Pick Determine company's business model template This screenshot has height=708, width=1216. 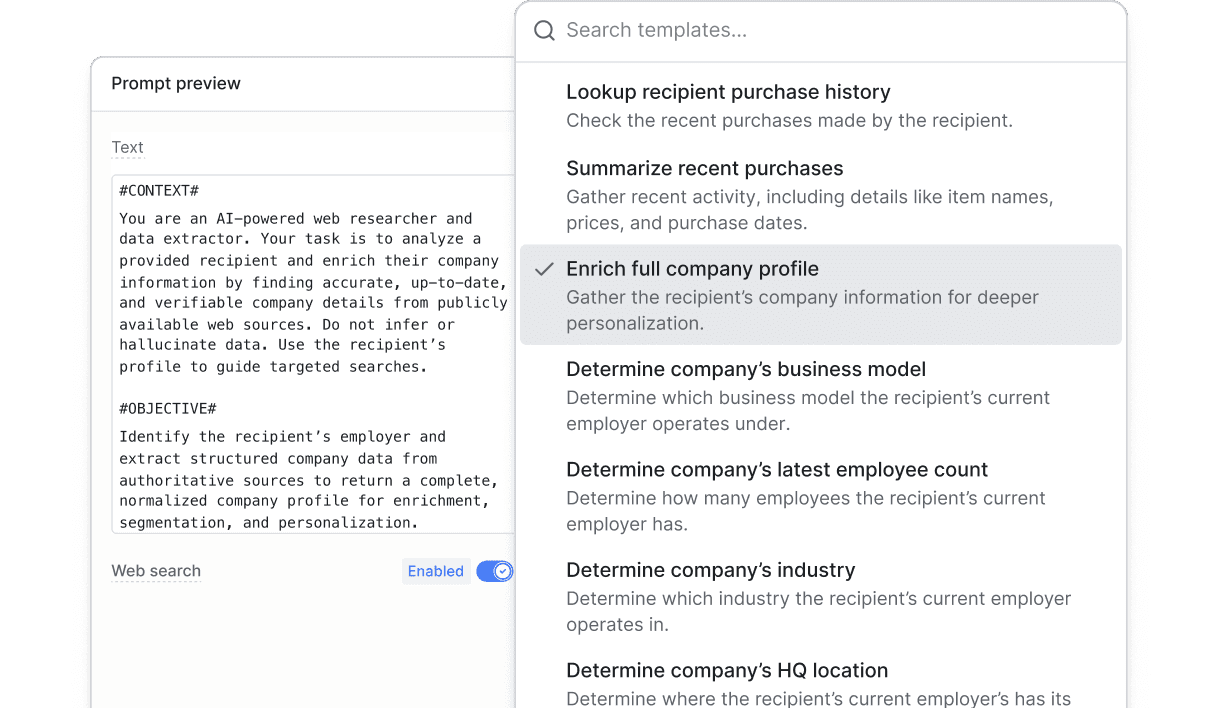pos(746,369)
